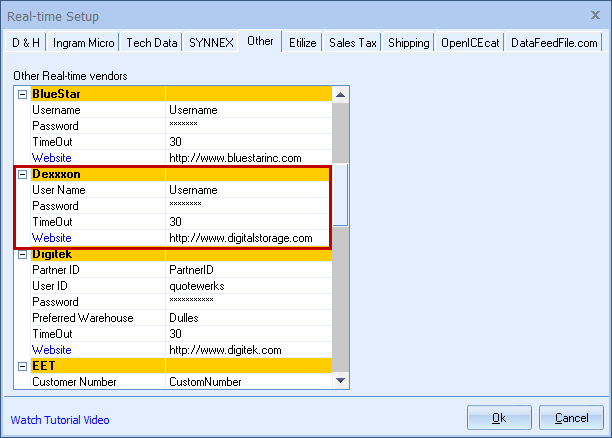Edit the Preferred Warehouse Dulles value
The height and width of the screenshot is (438, 612).
(x=249, y=318)
